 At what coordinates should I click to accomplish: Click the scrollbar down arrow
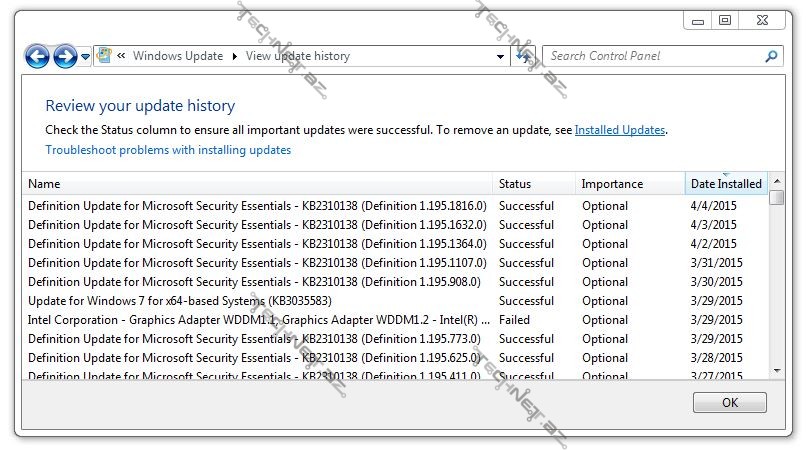pyautogui.click(x=777, y=370)
